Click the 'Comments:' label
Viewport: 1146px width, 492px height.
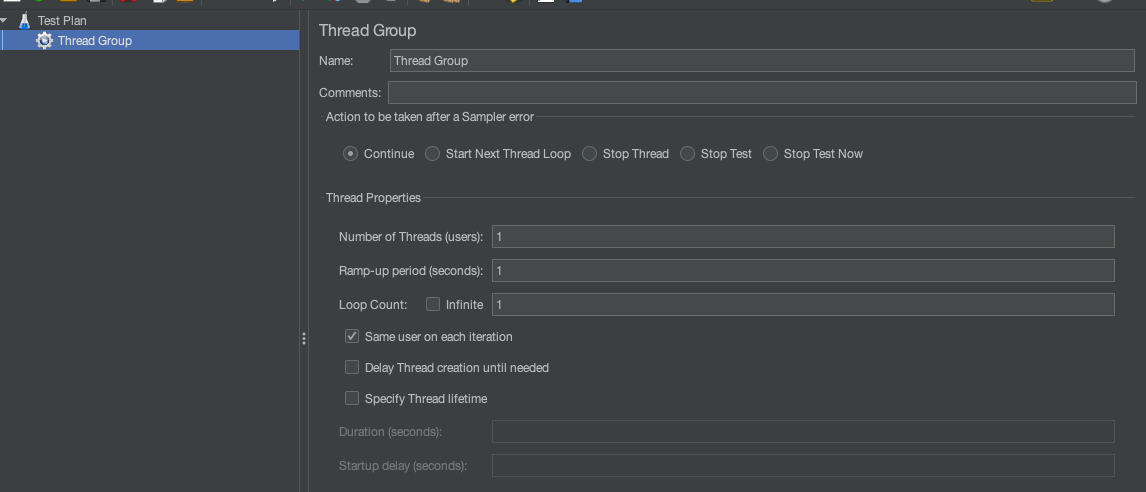[350, 93]
